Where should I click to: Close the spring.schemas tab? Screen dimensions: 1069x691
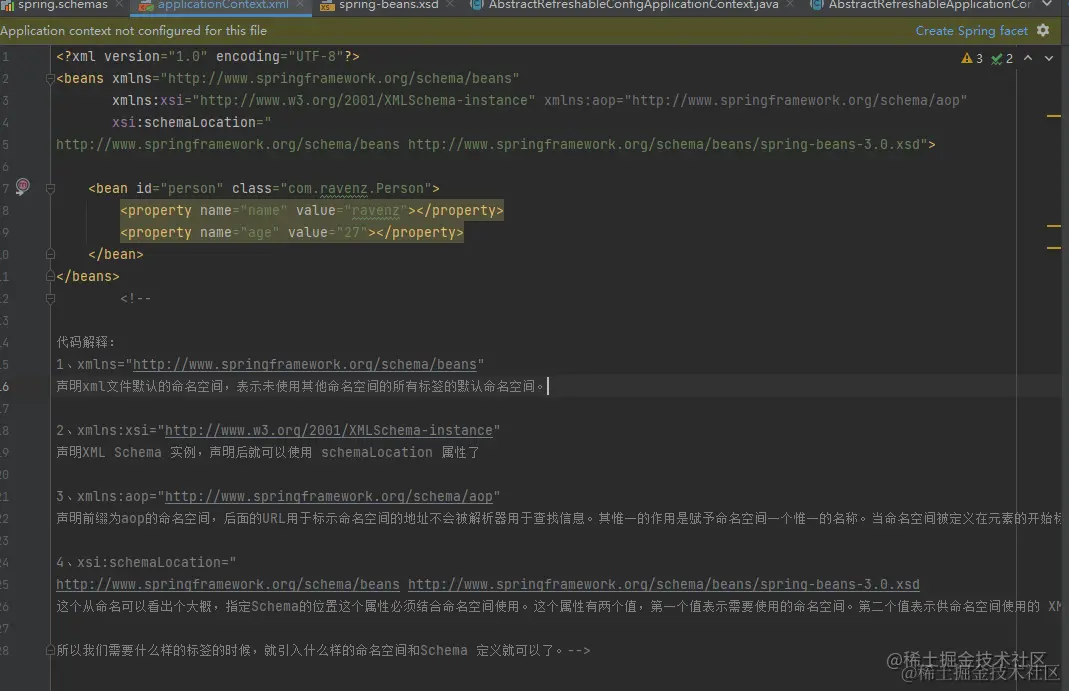coord(119,4)
